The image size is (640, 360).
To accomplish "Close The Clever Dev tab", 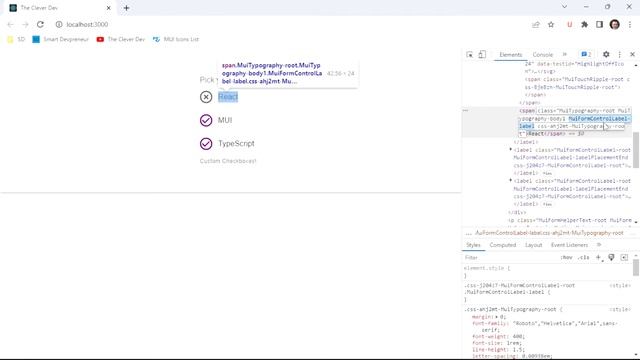I will coord(109,8).
